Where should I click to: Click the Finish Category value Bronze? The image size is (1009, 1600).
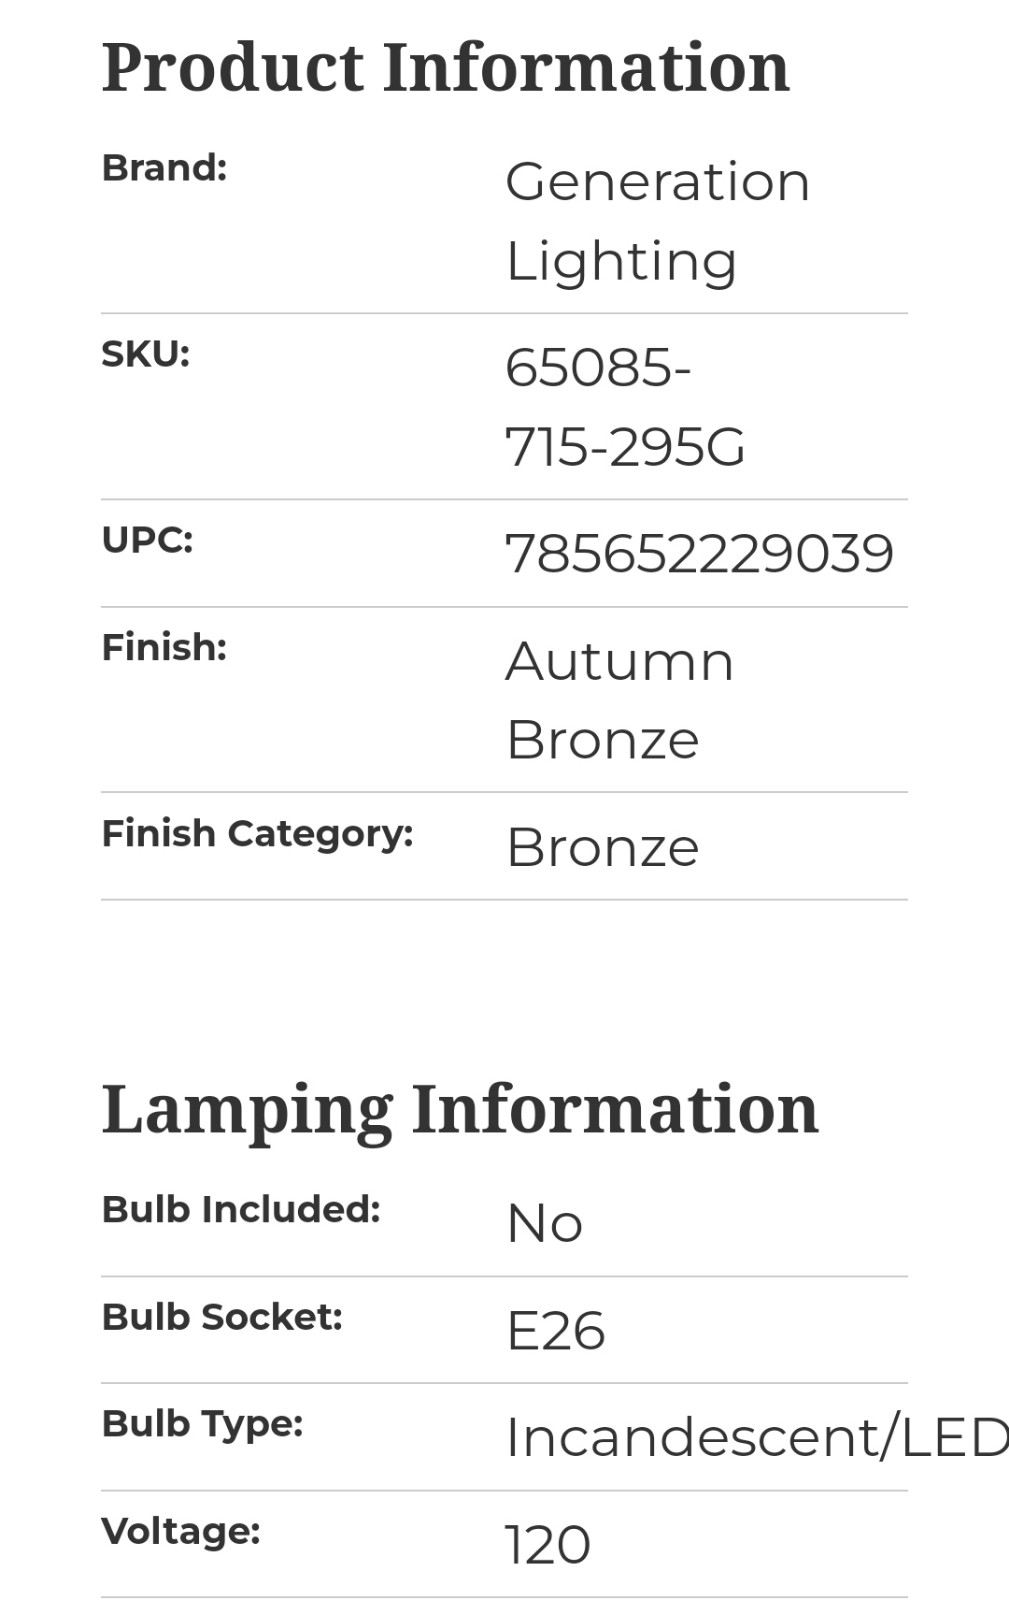(603, 848)
